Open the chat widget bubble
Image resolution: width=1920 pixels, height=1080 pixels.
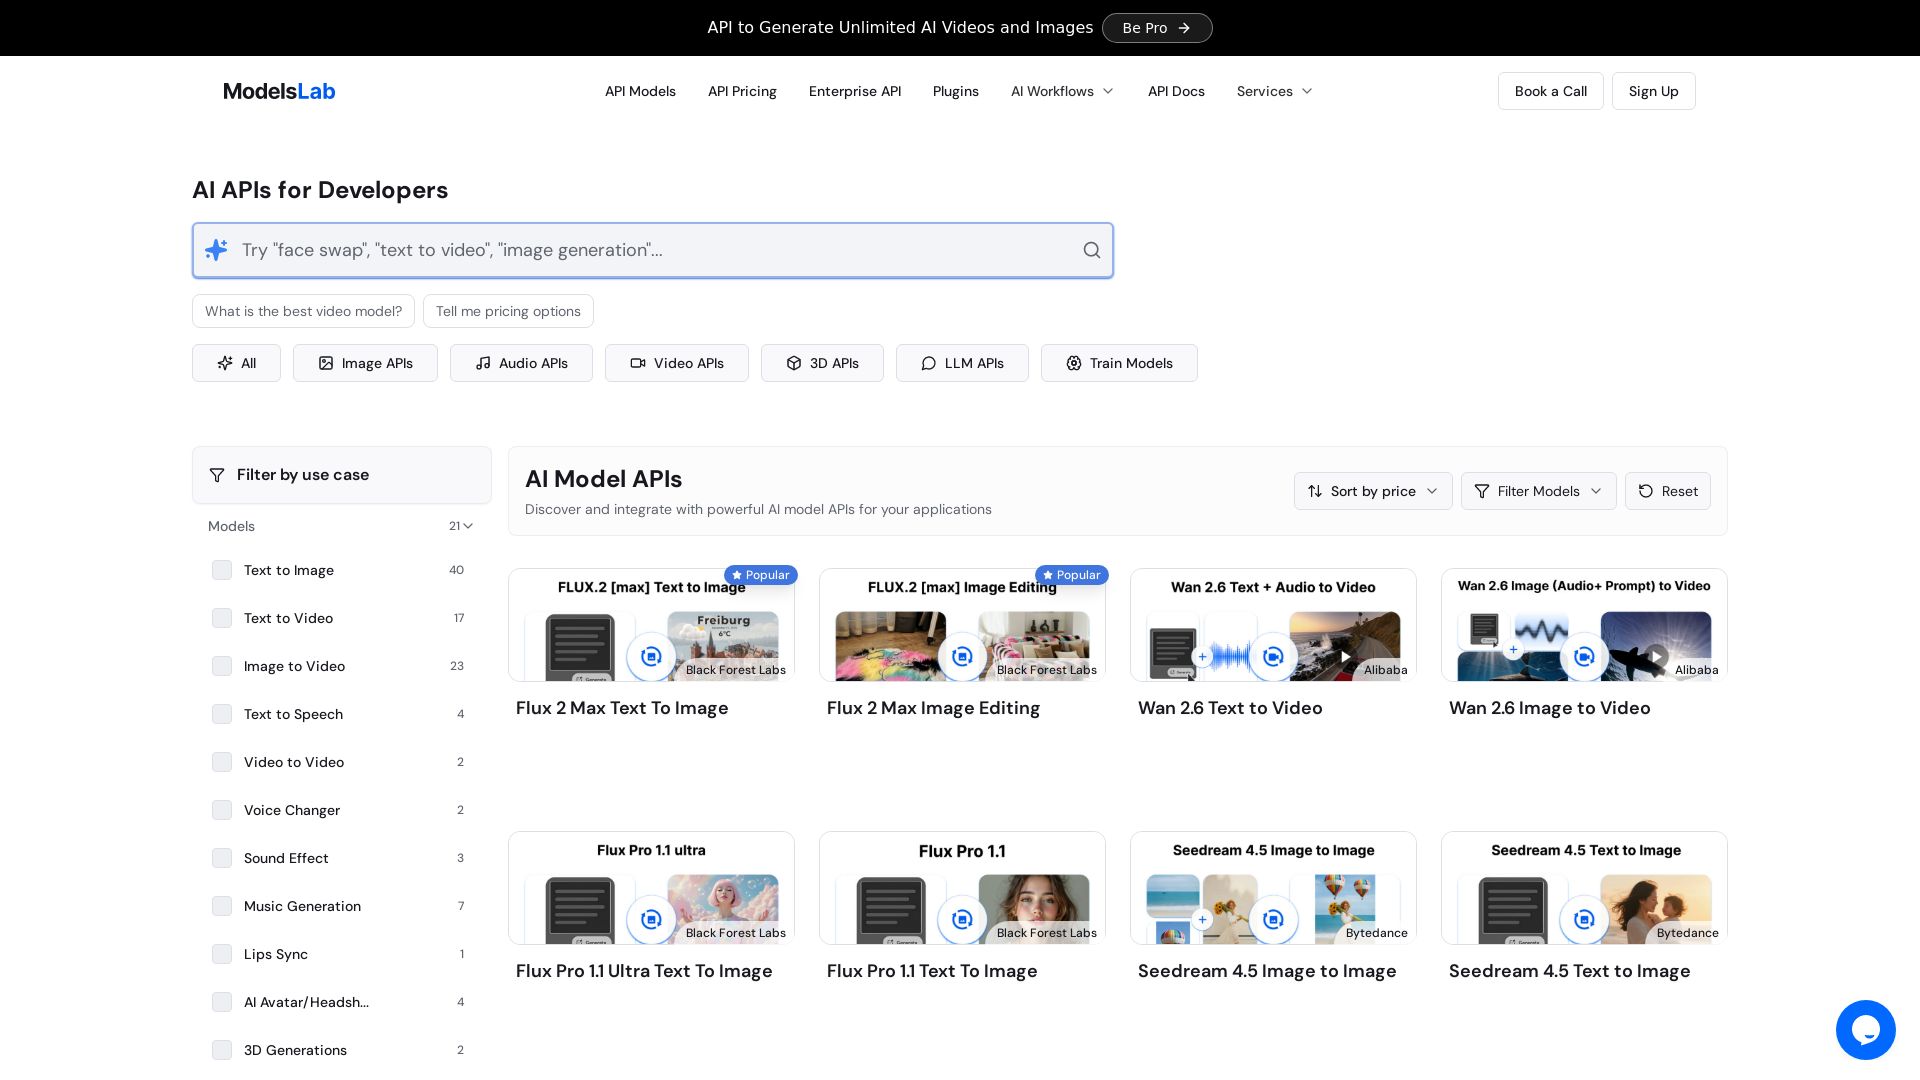pyautogui.click(x=1865, y=1029)
